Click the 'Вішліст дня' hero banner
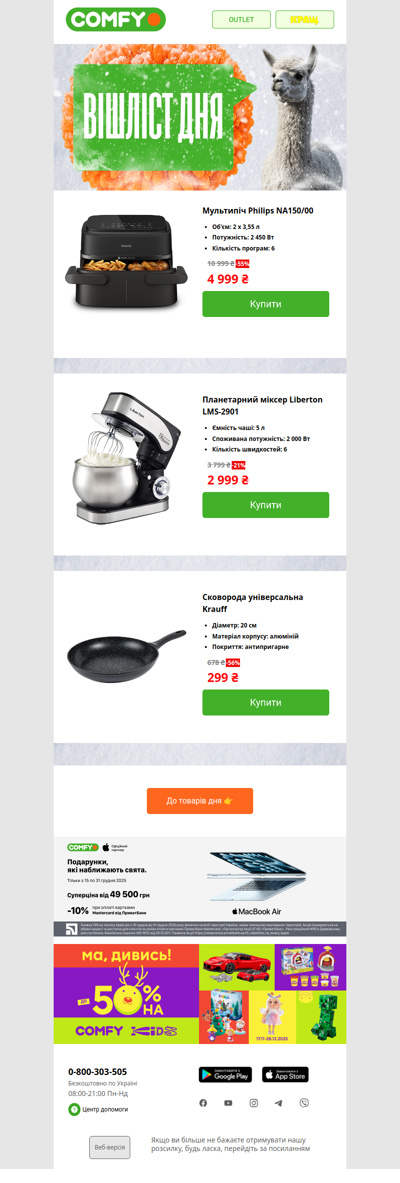This screenshot has height=1183, width=400. pyautogui.click(x=200, y=117)
